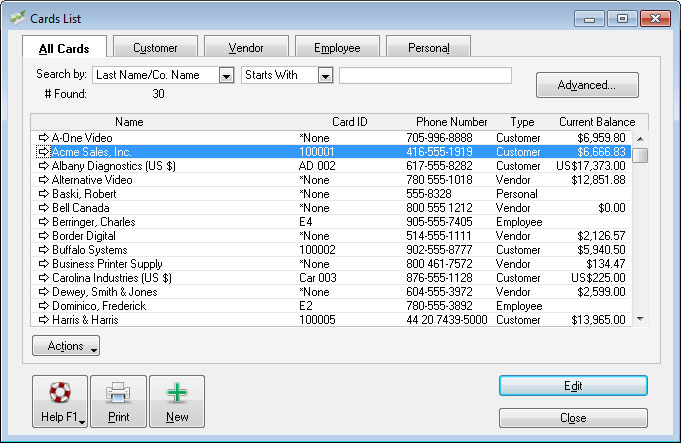681x443 pixels.
Task: Click the list scrollbar up arrow
Action: [x=640, y=139]
